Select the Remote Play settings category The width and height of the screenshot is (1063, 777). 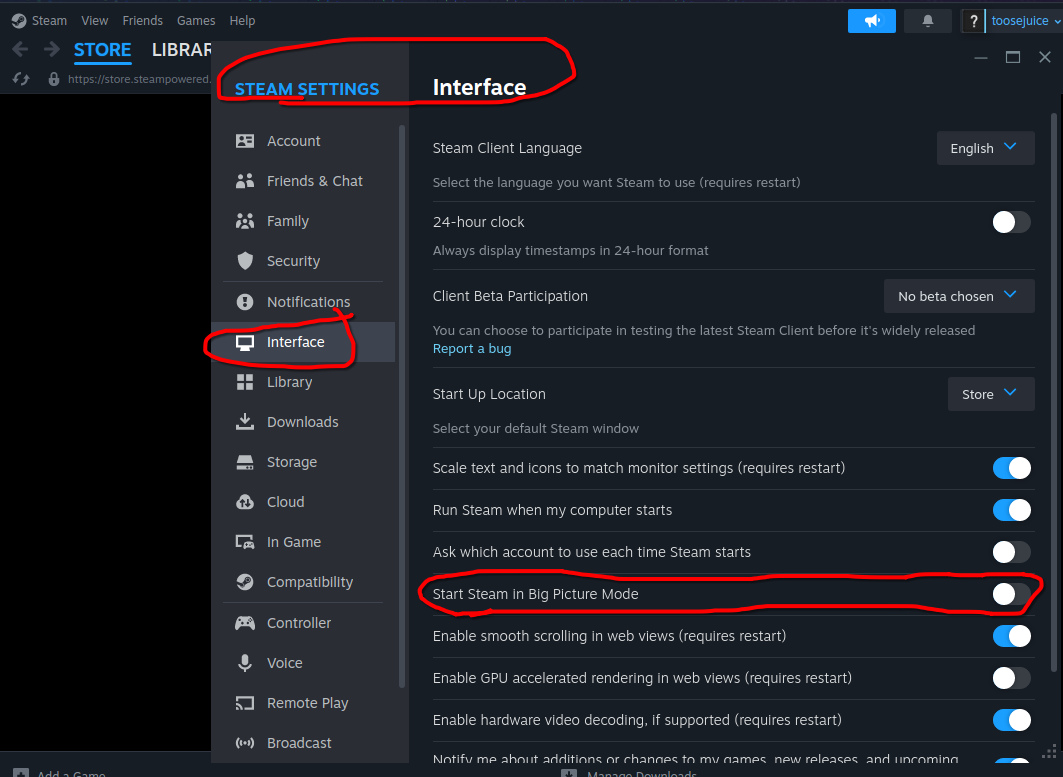303,703
